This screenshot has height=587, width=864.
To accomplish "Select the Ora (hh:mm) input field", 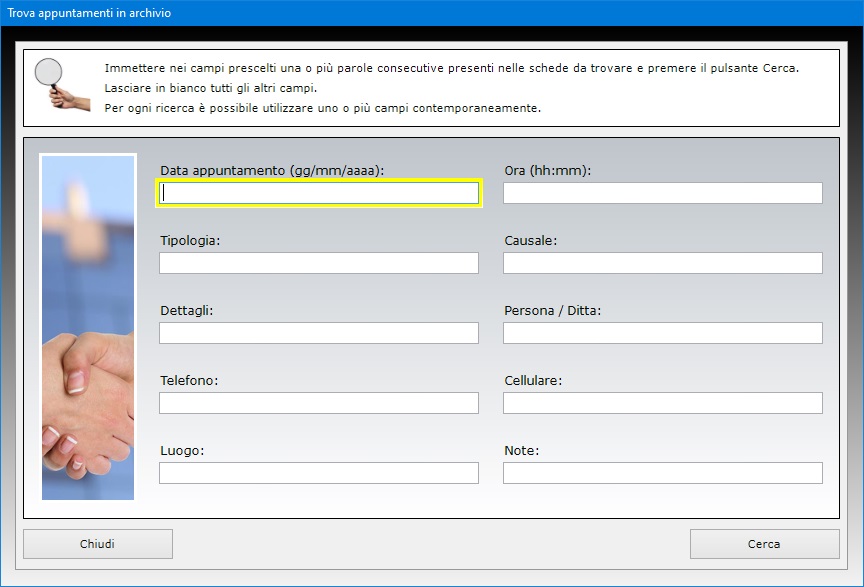I will 663,193.
